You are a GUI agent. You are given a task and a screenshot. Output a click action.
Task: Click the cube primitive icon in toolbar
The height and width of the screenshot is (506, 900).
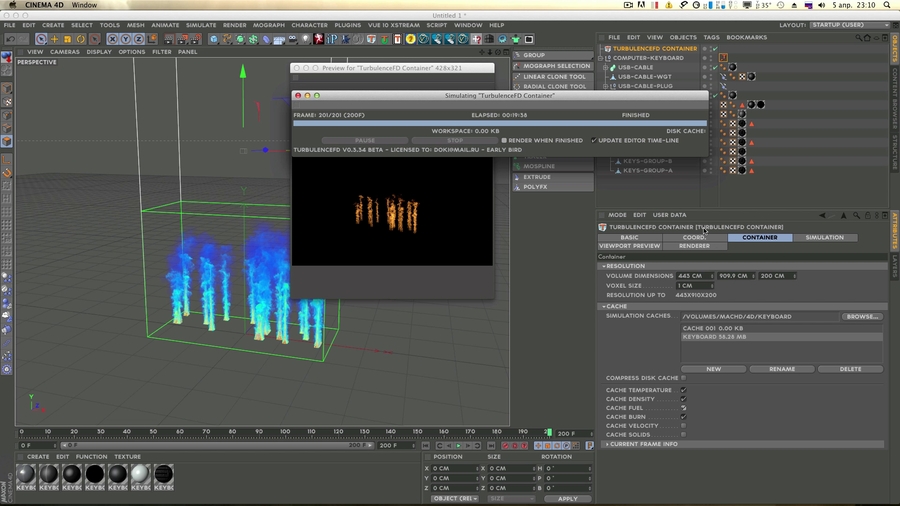(214, 39)
